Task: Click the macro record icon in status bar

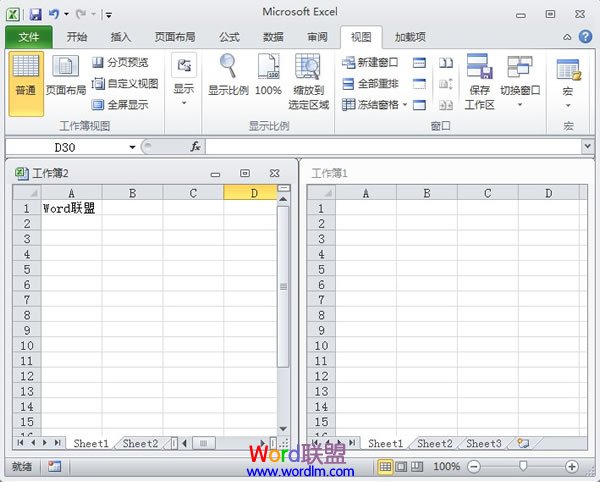Action: [x=54, y=466]
